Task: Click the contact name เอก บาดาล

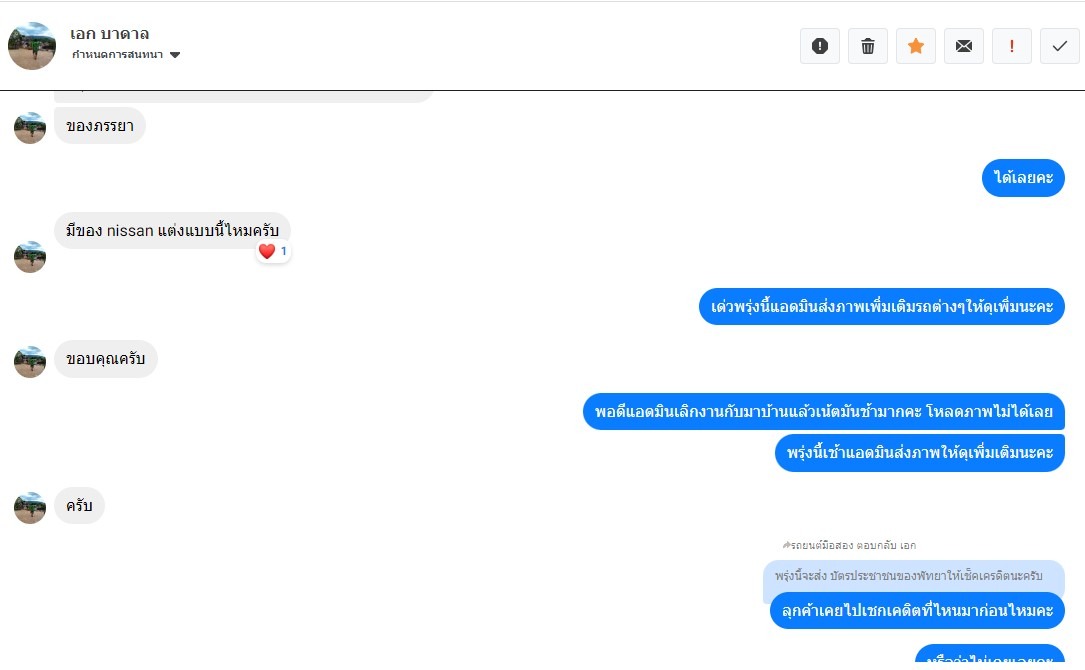Action: click(109, 33)
